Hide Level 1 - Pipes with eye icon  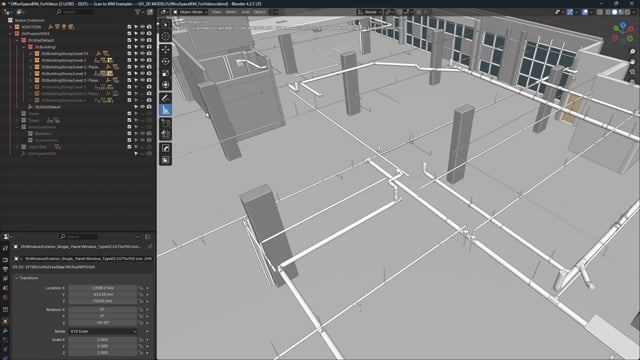[x=142, y=67]
